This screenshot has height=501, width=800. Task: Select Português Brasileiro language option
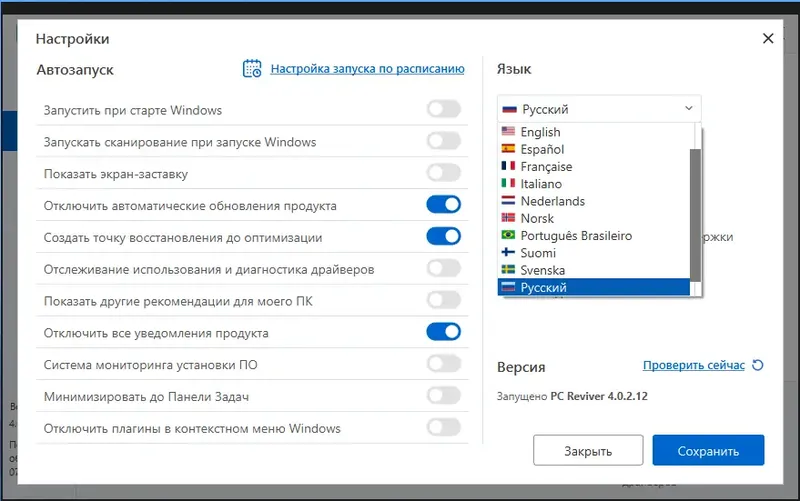pos(594,235)
